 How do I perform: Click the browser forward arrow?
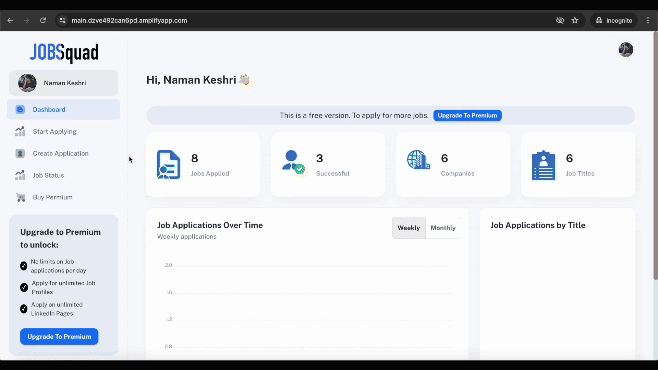point(26,20)
